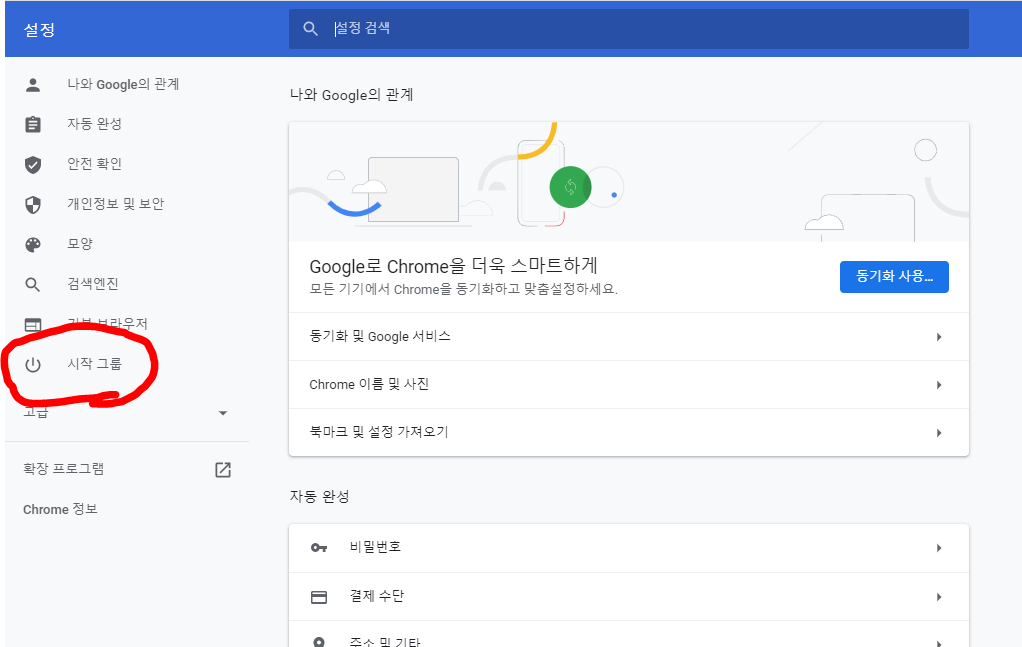Click the 북마크 및 설정 가져오기 text
Screen dimensions: 1022x647
pos(379,431)
